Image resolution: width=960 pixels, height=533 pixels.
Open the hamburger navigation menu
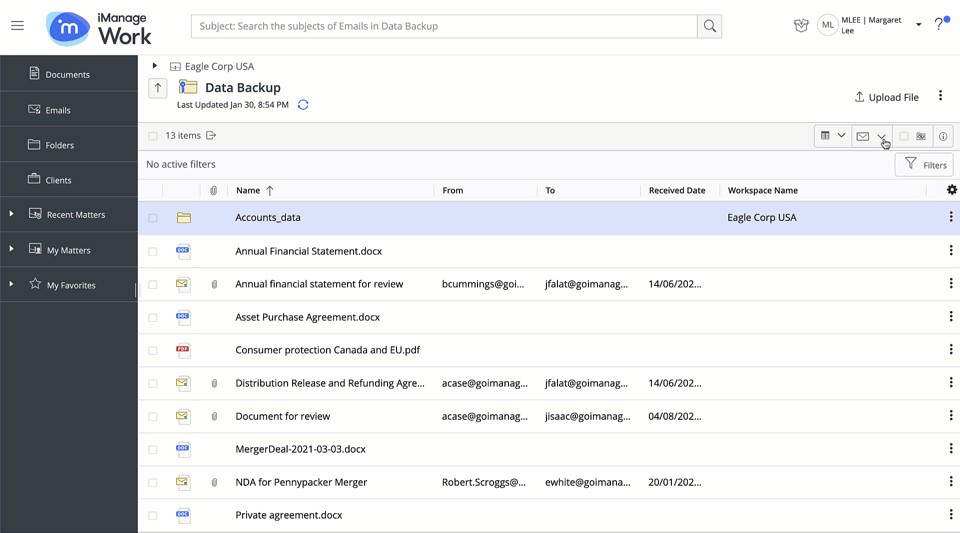pos(17,26)
